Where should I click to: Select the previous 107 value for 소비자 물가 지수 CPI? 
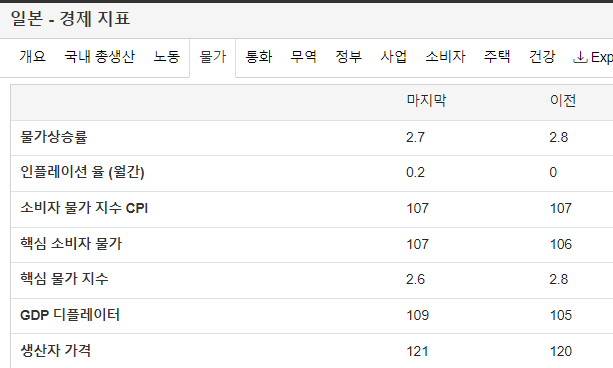point(561,208)
